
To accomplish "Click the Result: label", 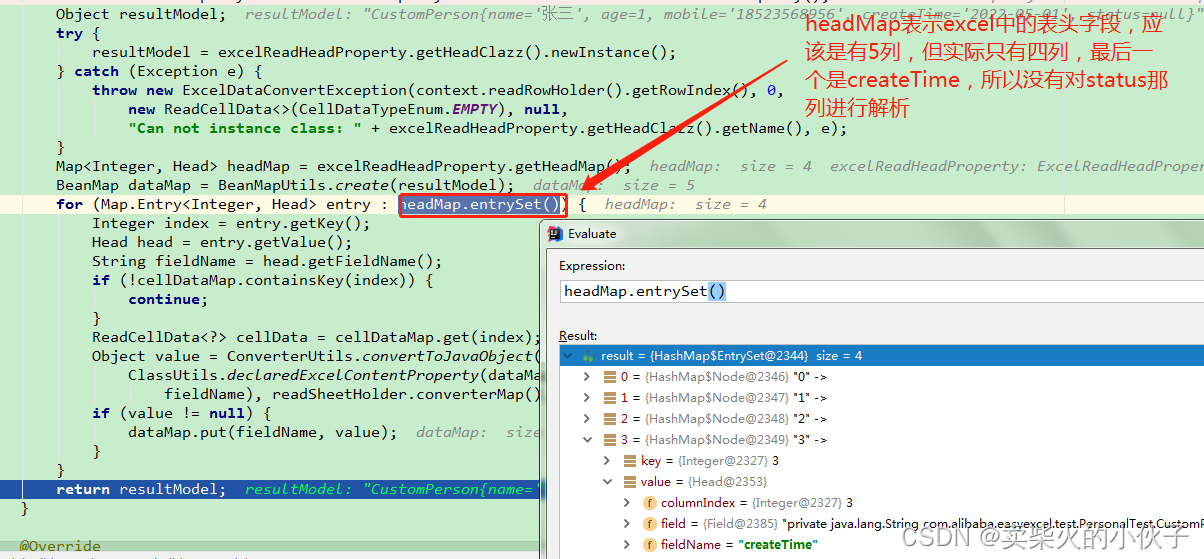I will (x=578, y=336).
